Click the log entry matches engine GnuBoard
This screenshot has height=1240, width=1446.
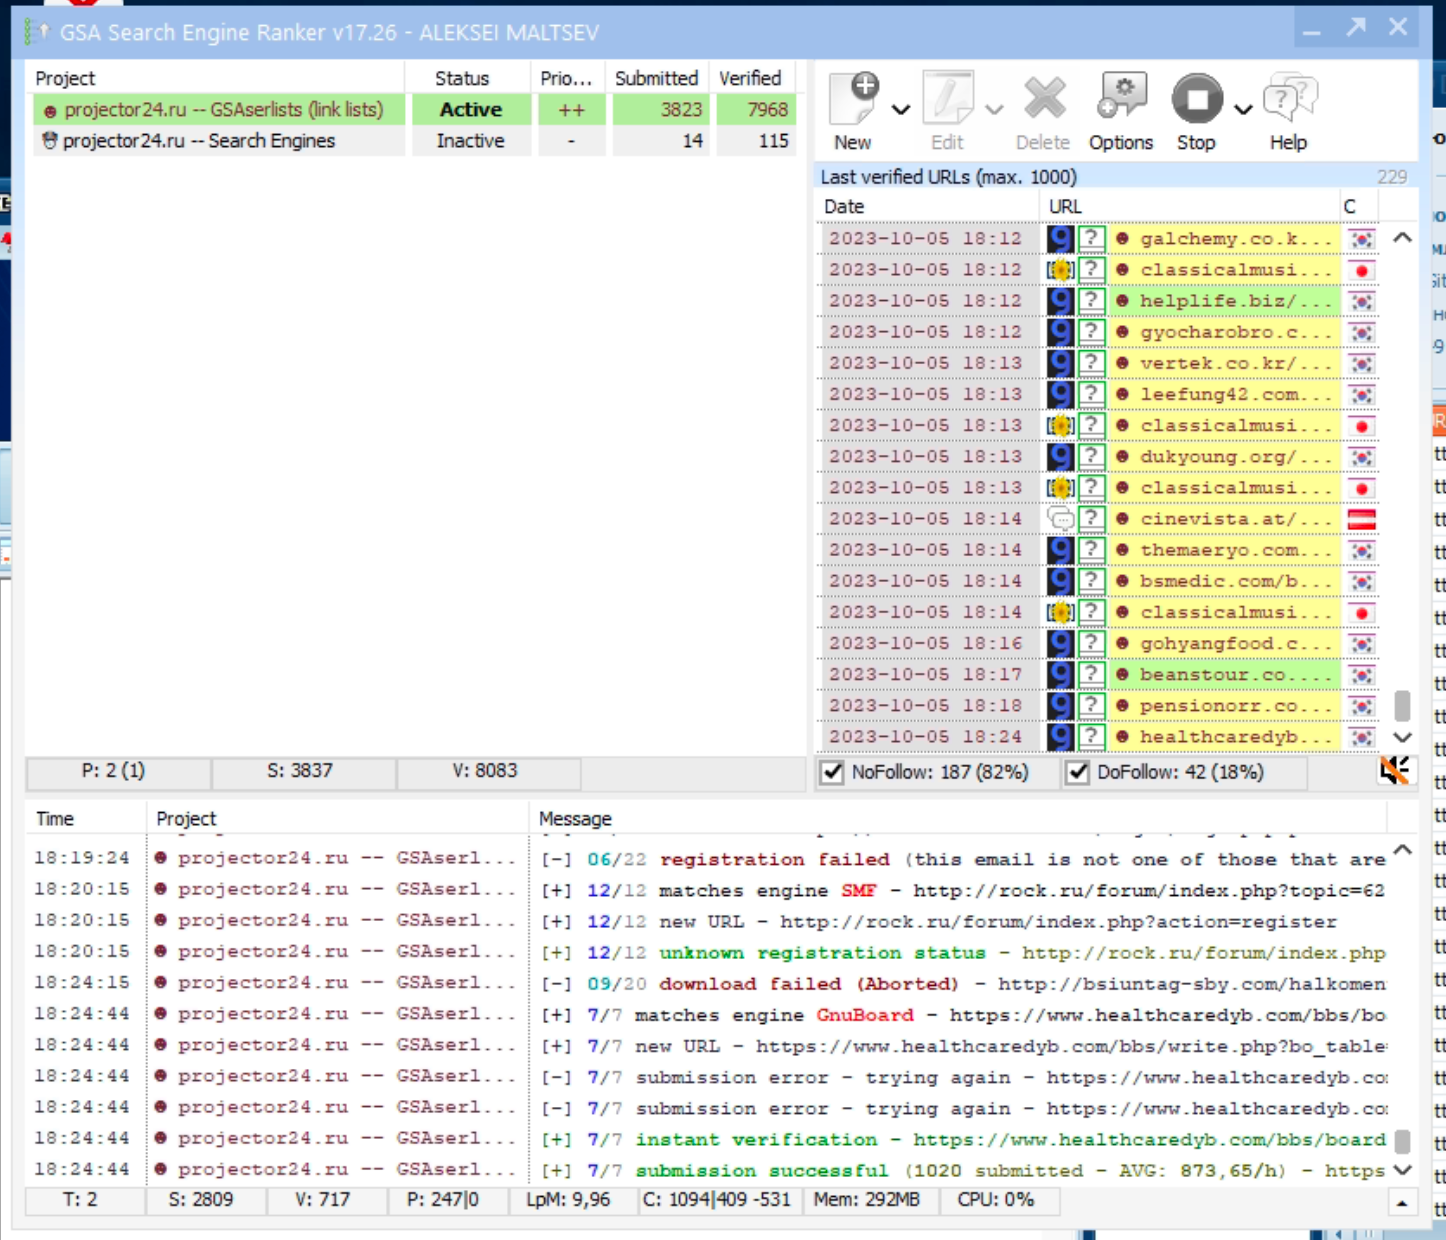click(709, 1014)
